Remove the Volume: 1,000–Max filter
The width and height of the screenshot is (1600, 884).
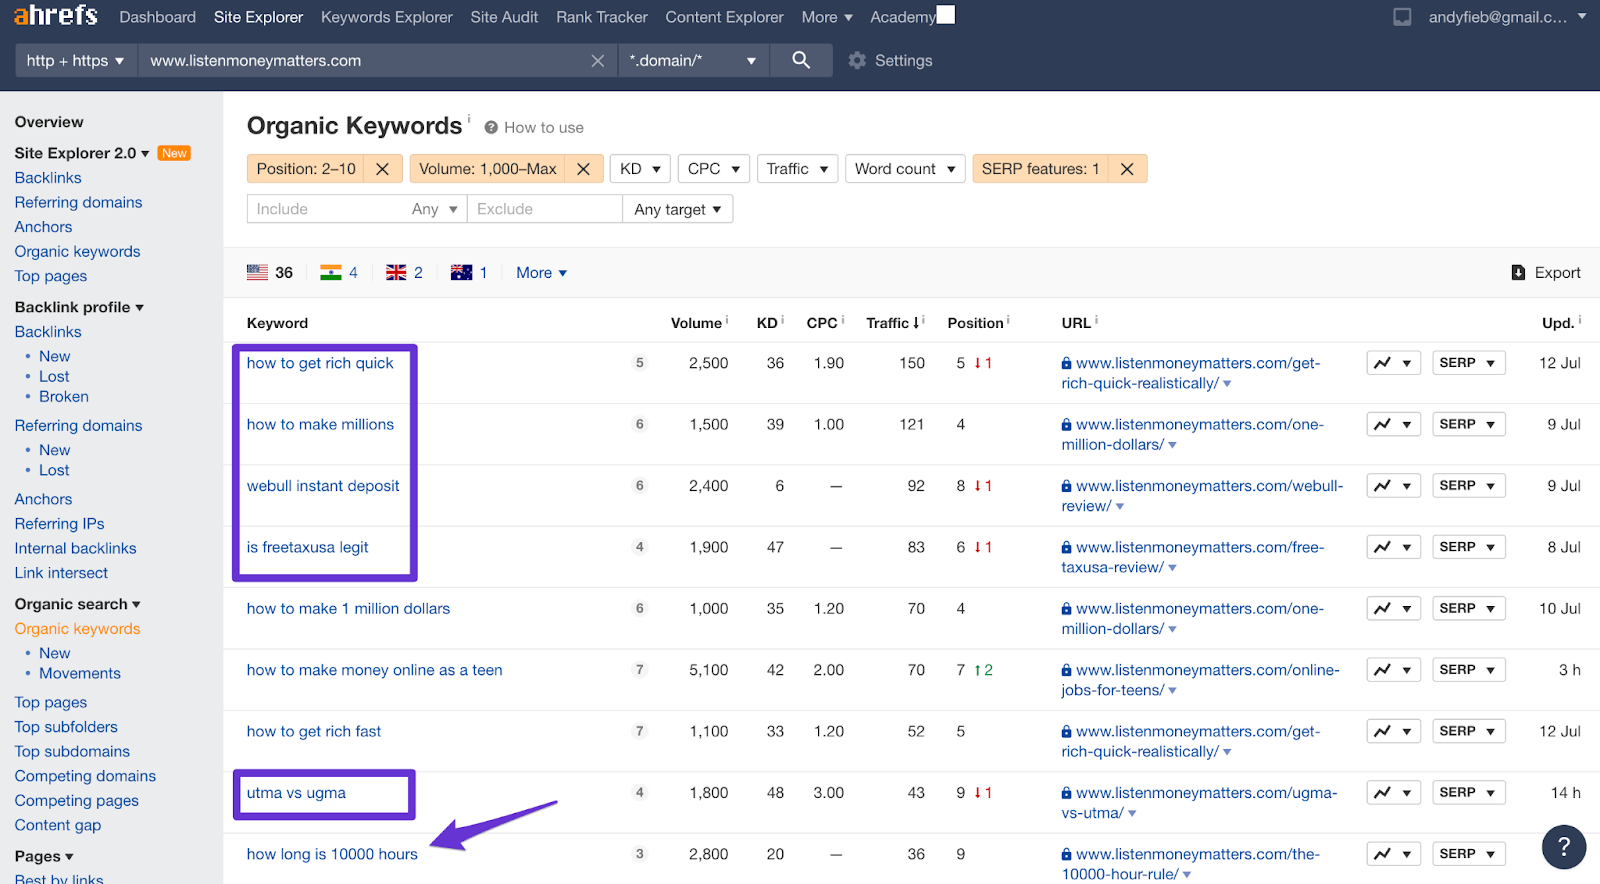pos(583,169)
